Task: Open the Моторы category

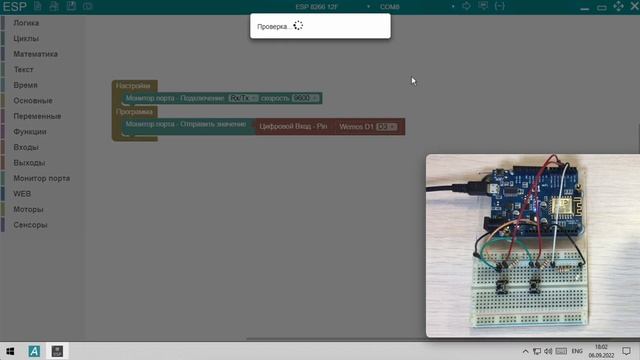Action: point(28,209)
